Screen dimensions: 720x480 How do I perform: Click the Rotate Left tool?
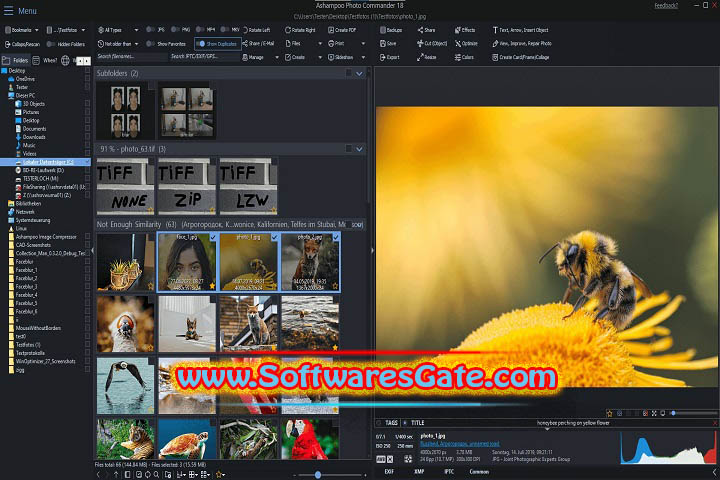(x=256, y=30)
